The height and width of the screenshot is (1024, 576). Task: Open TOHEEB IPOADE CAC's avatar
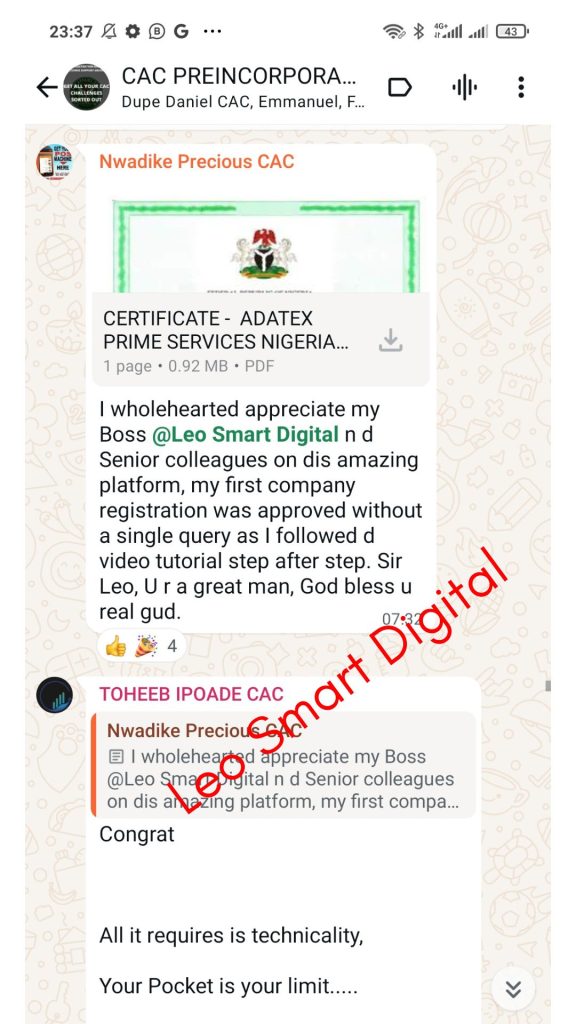point(54,694)
